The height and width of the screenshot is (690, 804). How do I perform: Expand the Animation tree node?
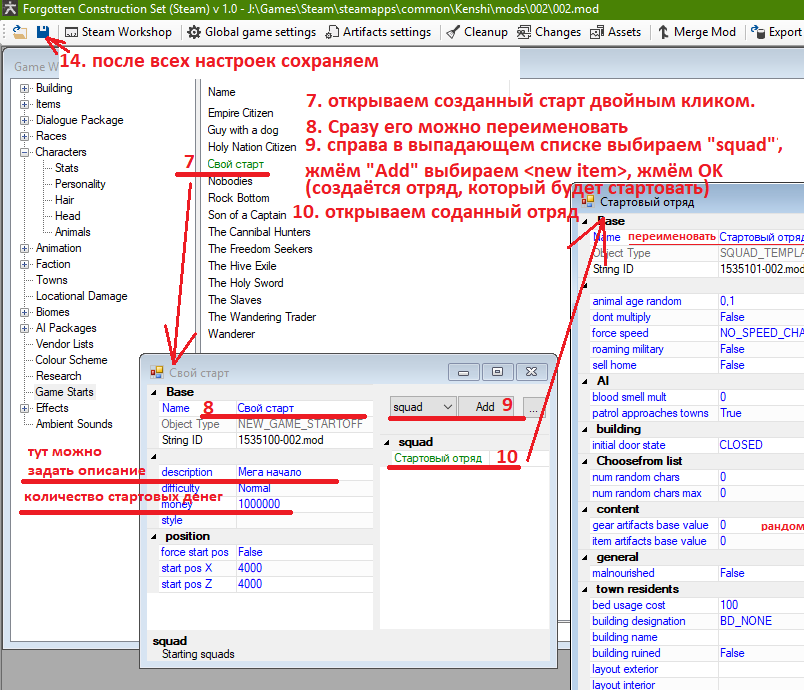(x=24, y=248)
